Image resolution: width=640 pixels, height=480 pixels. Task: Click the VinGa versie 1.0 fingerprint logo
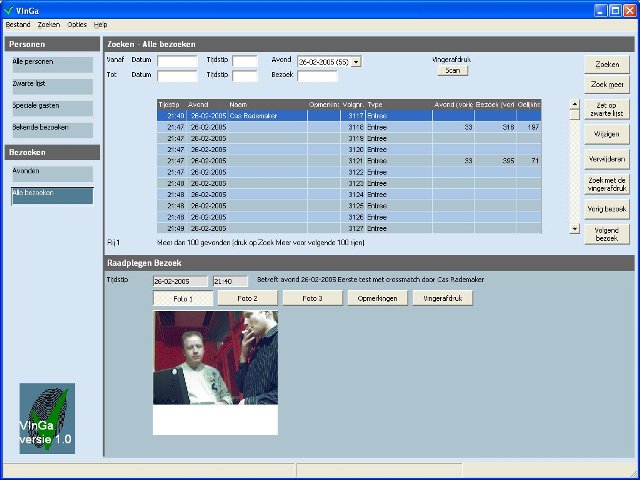[47, 418]
